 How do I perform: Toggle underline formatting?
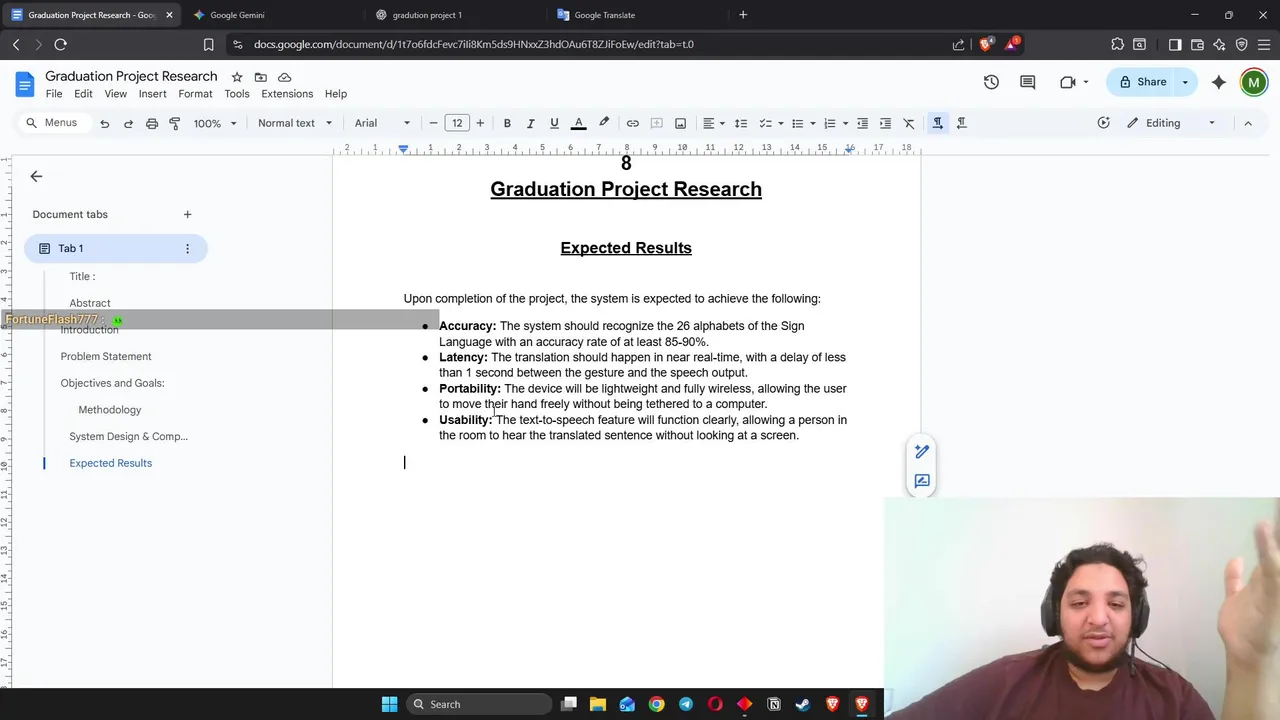pyautogui.click(x=555, y=123)
